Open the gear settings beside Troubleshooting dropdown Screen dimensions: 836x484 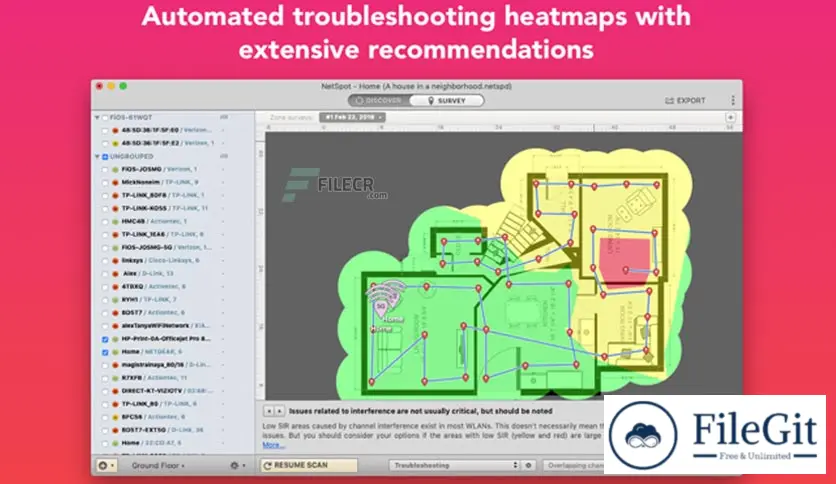pos(528,465)
